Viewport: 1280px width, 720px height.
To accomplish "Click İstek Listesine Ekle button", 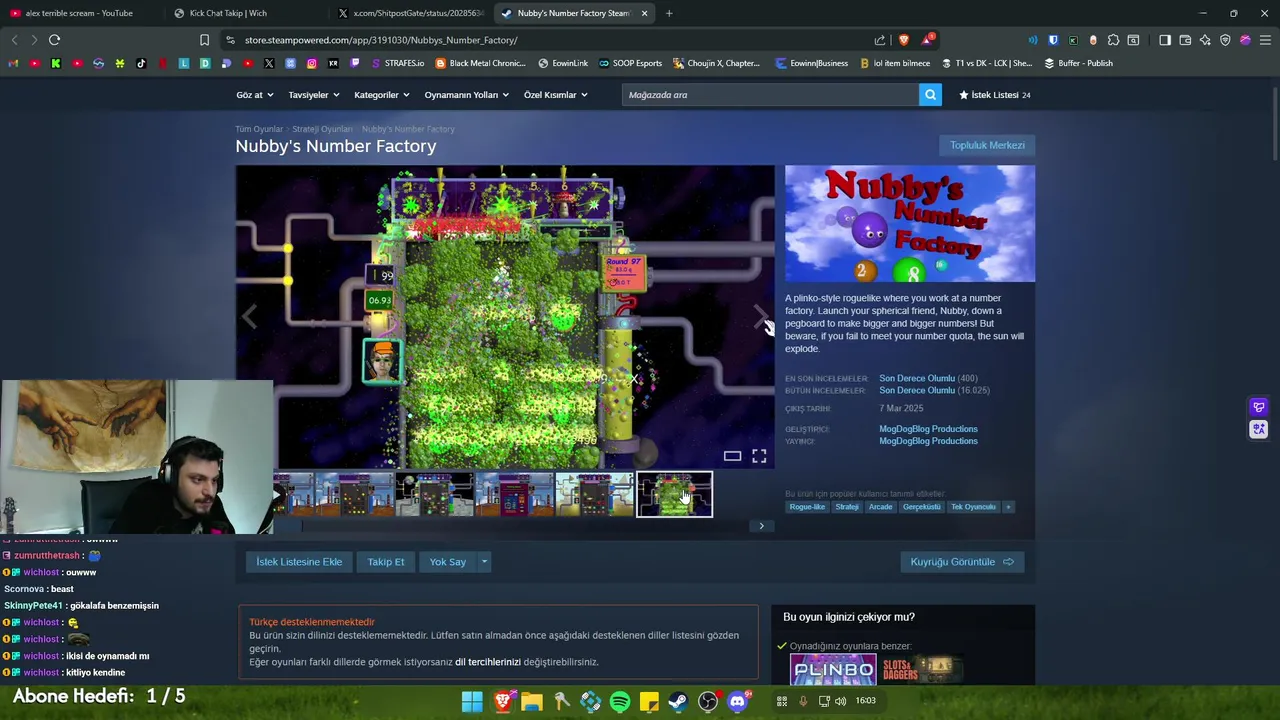I will click(x=299, y=562).
